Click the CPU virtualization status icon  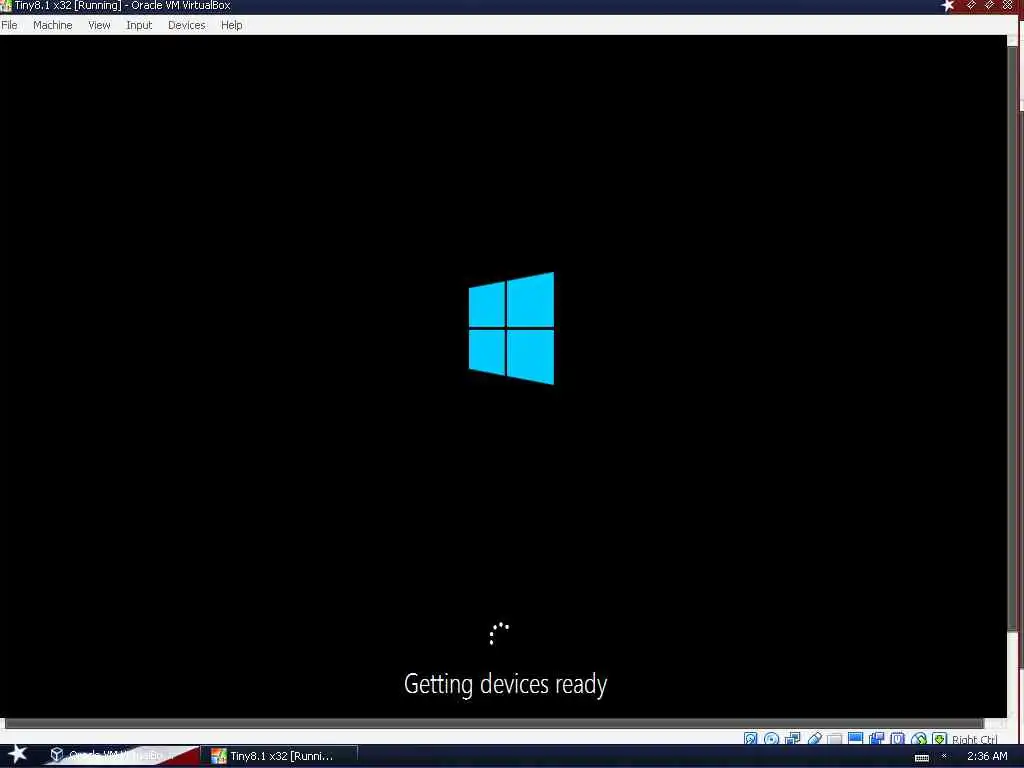(898, 739)
